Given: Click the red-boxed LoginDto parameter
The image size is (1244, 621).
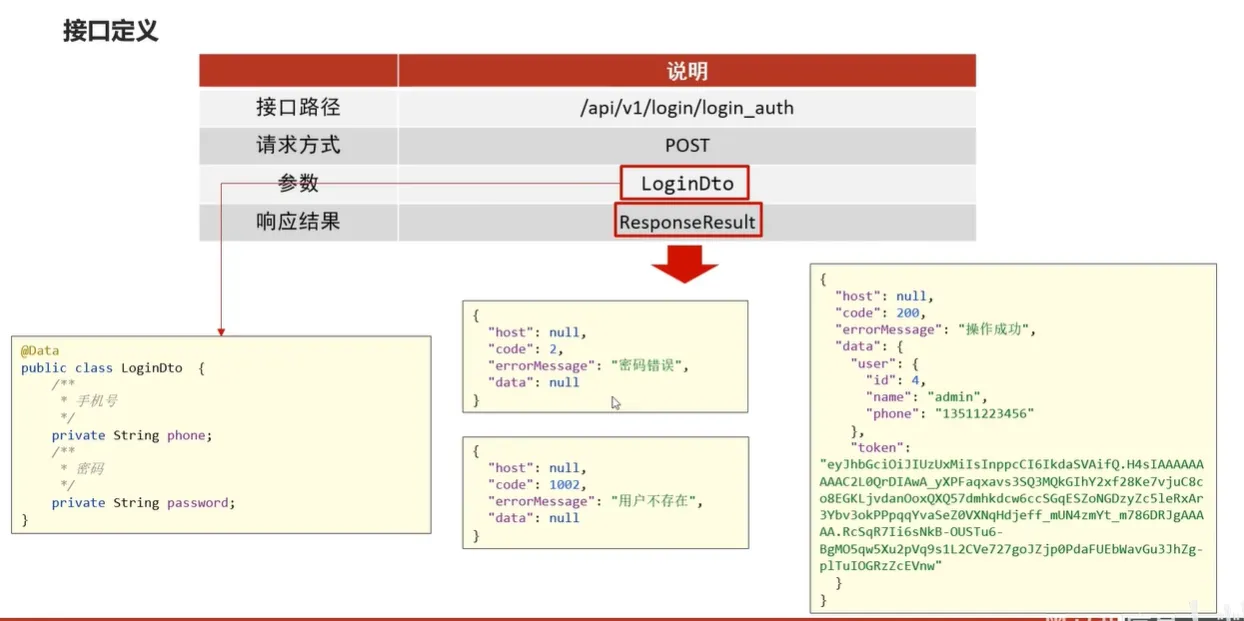Looking at the screenshot, I should pyautogui.click(x=686, y=184).
